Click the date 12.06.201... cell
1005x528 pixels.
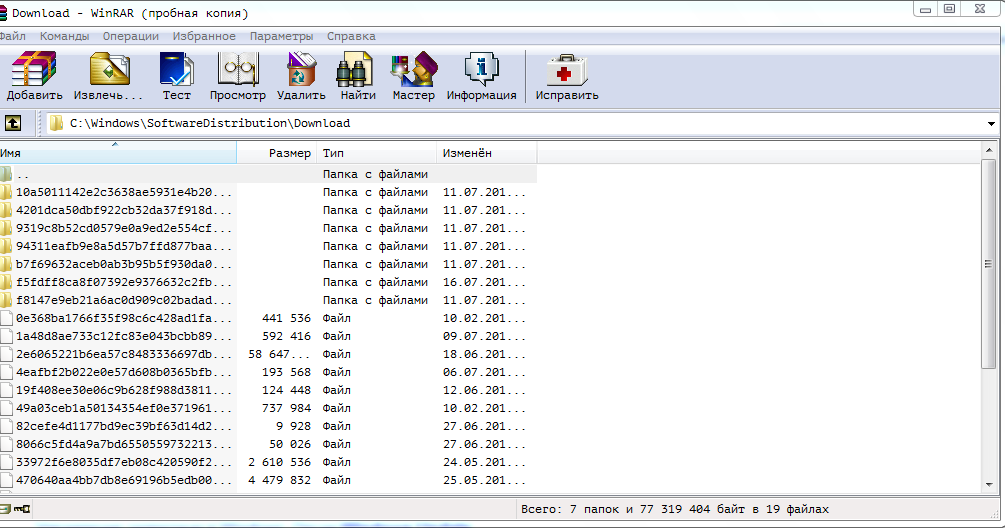(x=484, y=390)
